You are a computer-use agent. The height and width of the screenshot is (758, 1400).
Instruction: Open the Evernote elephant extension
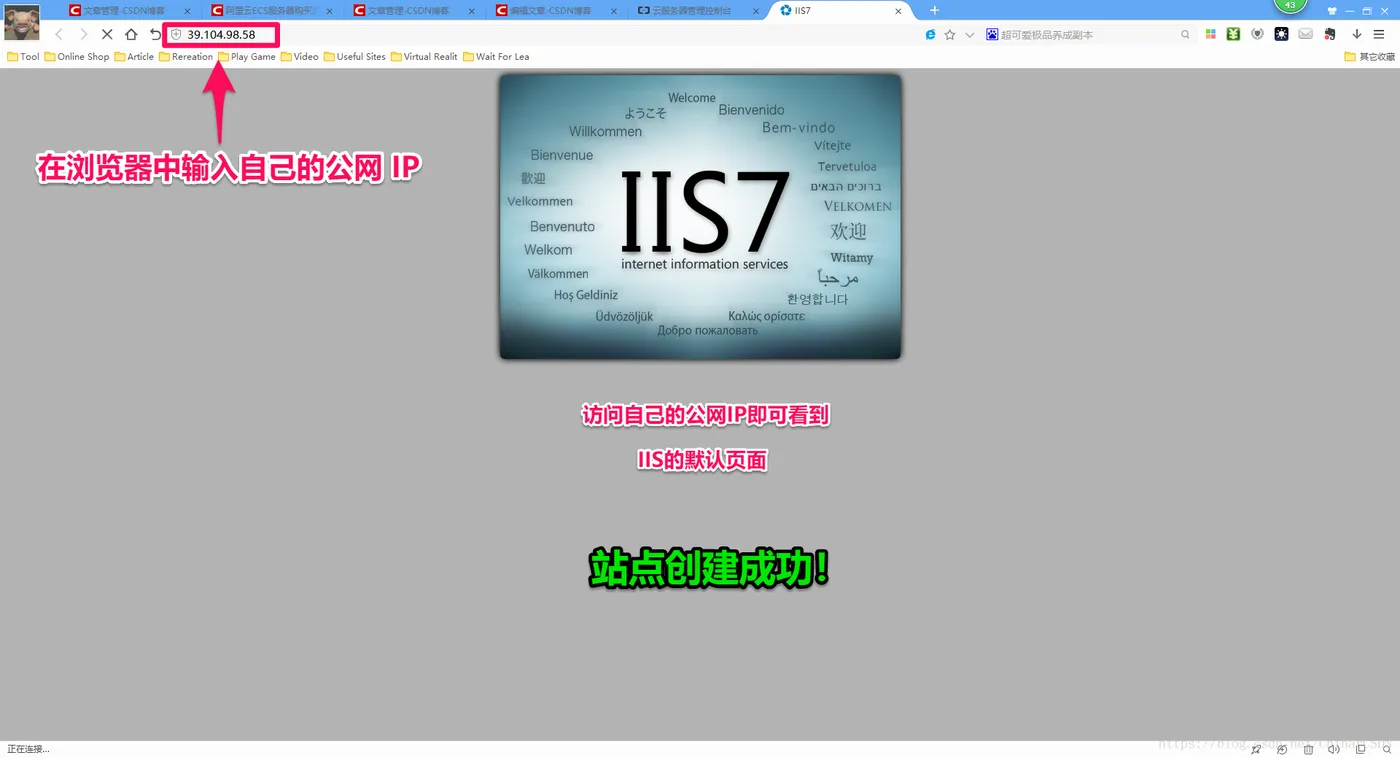tap(1329, 34)
